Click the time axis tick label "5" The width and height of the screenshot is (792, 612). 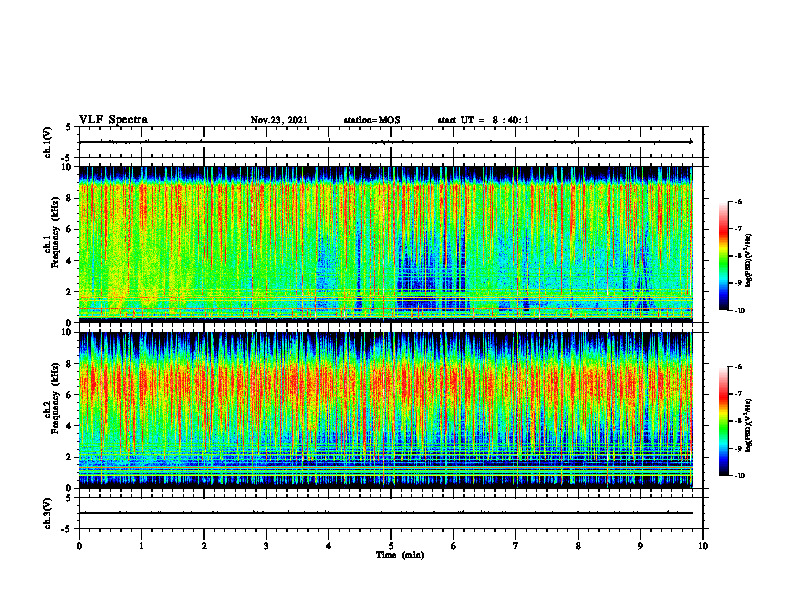[391, 546]
